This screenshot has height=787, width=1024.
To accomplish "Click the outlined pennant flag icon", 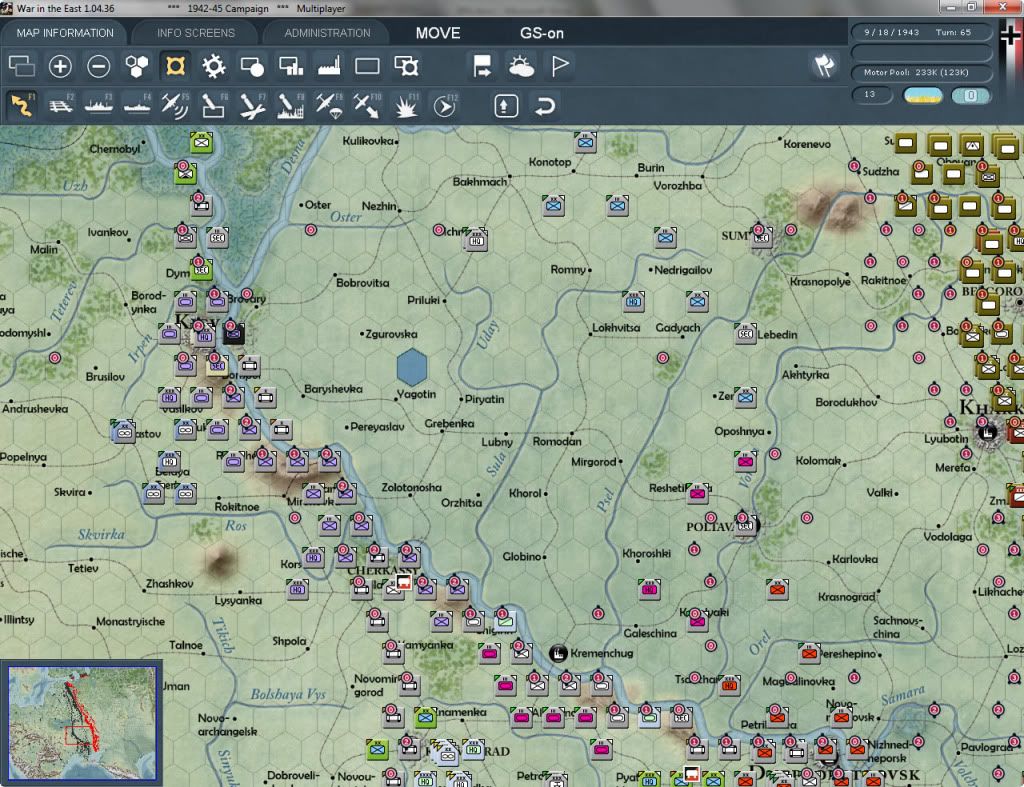I will click(x=560, y=66).
